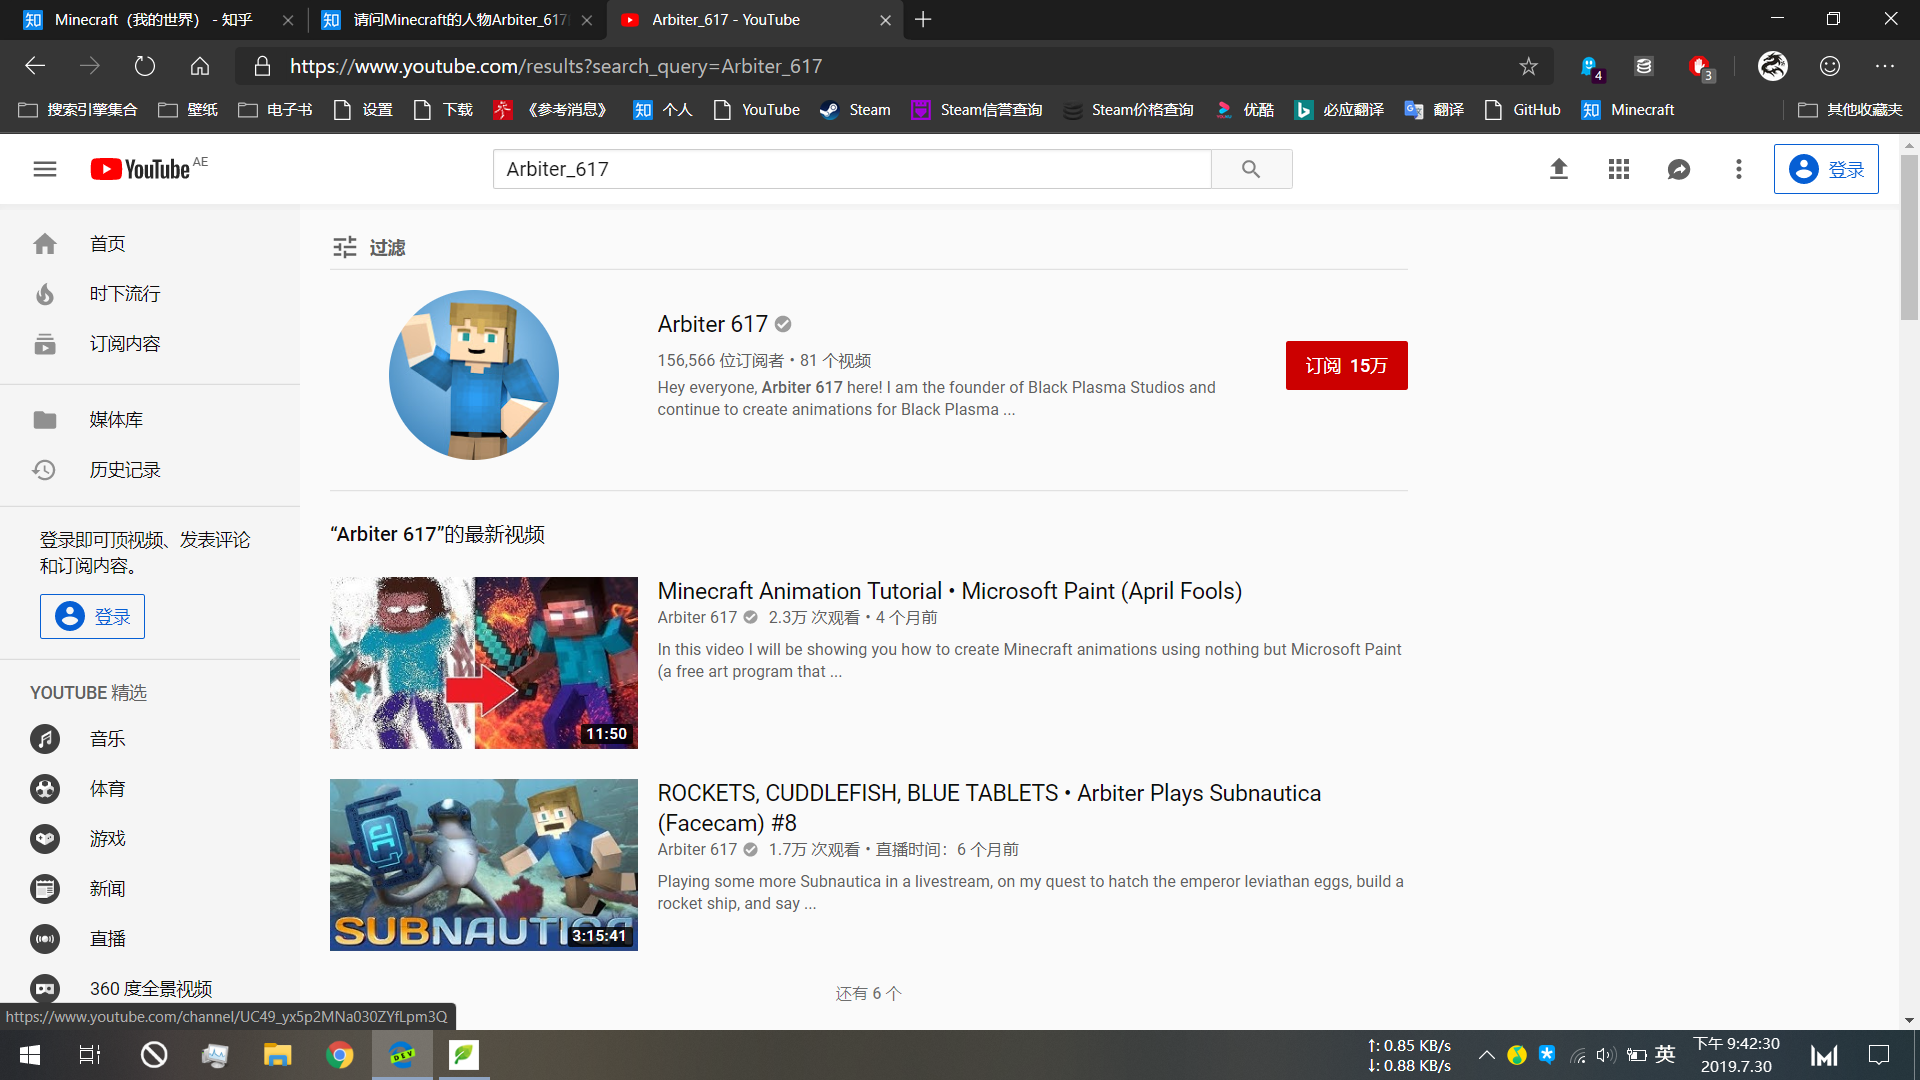Image resolution: width=1920 pixels, height=1080 pixels.
Task: Subscribe to Arbiter 617 with 订阅 button
Action: coord(1346,365)
